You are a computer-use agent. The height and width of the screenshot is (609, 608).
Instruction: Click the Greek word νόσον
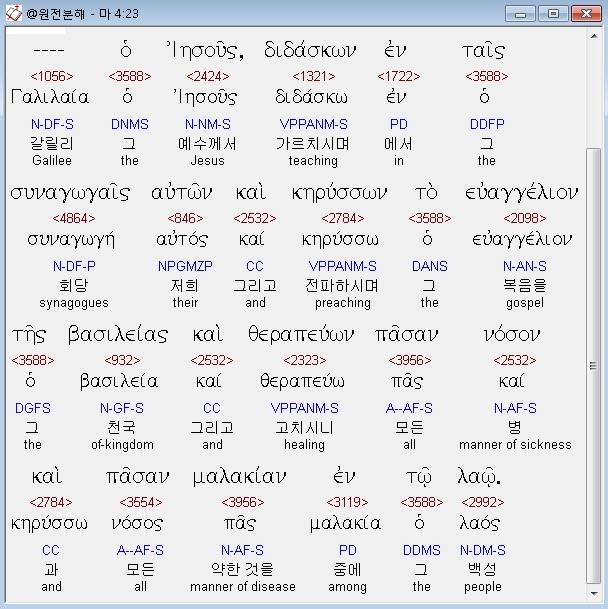click(x=512, y=335)
